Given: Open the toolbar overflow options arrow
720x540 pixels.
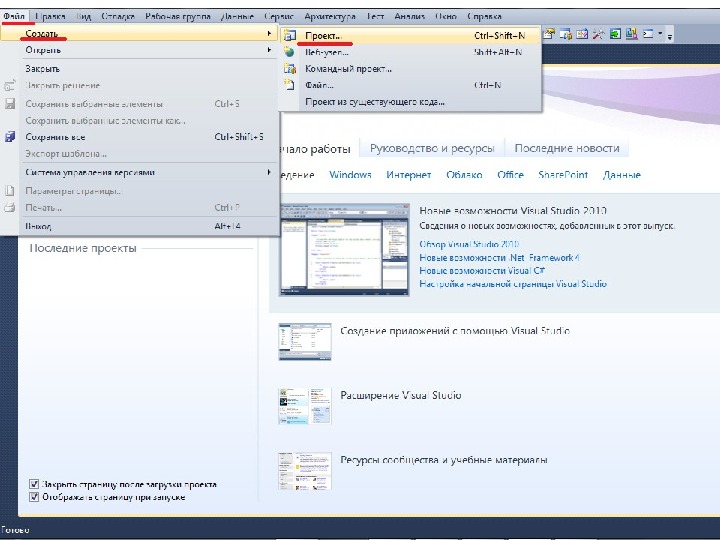Looking at the screenshot, I should click(669, 36).
